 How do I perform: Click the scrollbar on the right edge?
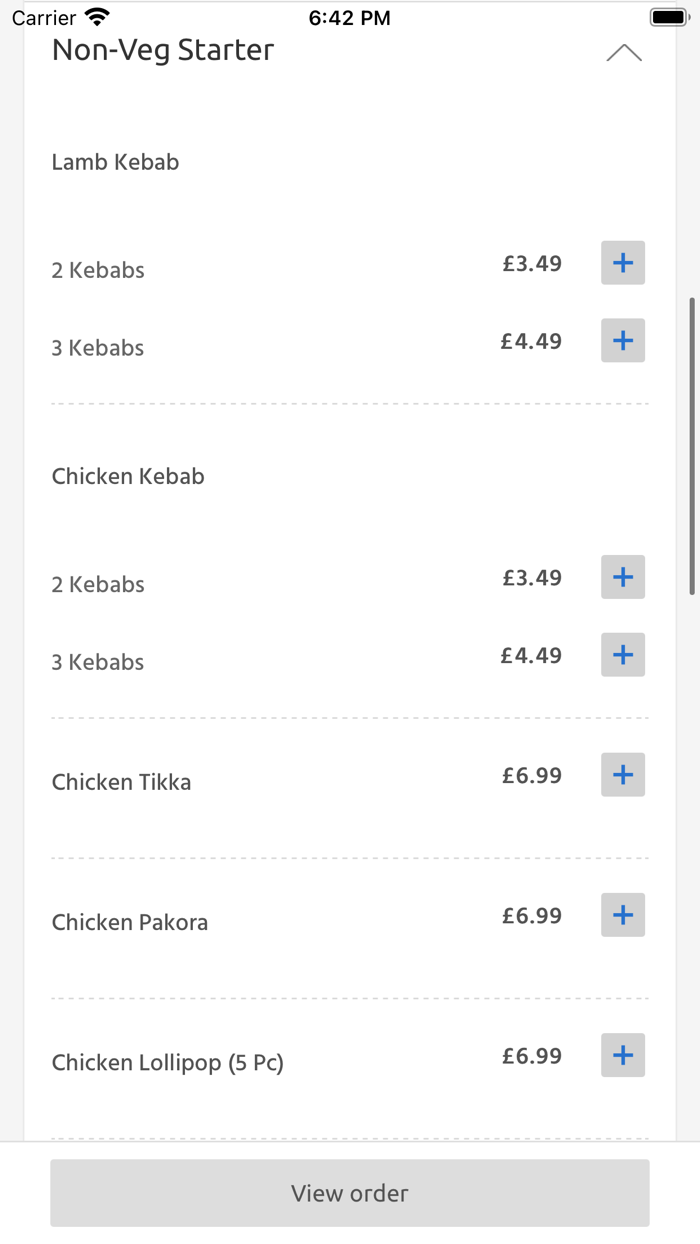pyautogui.click(x=693, y=440)
